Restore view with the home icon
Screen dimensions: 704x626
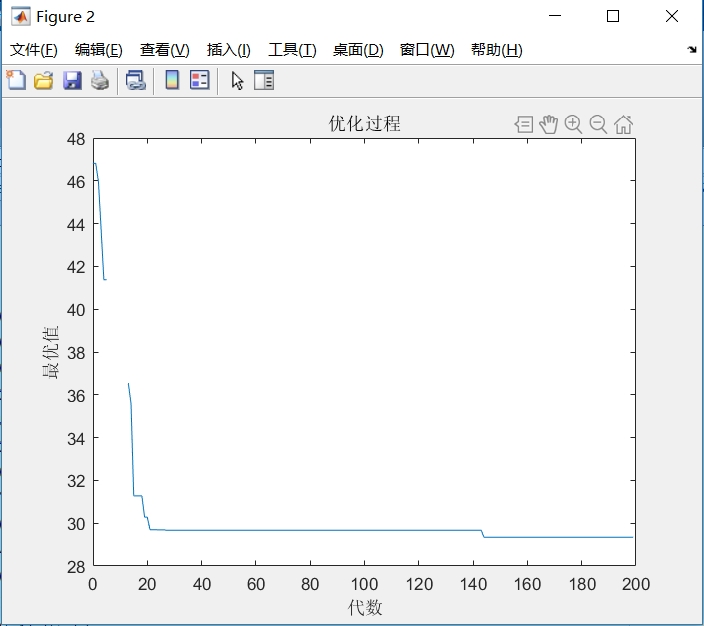click(624, 124)
